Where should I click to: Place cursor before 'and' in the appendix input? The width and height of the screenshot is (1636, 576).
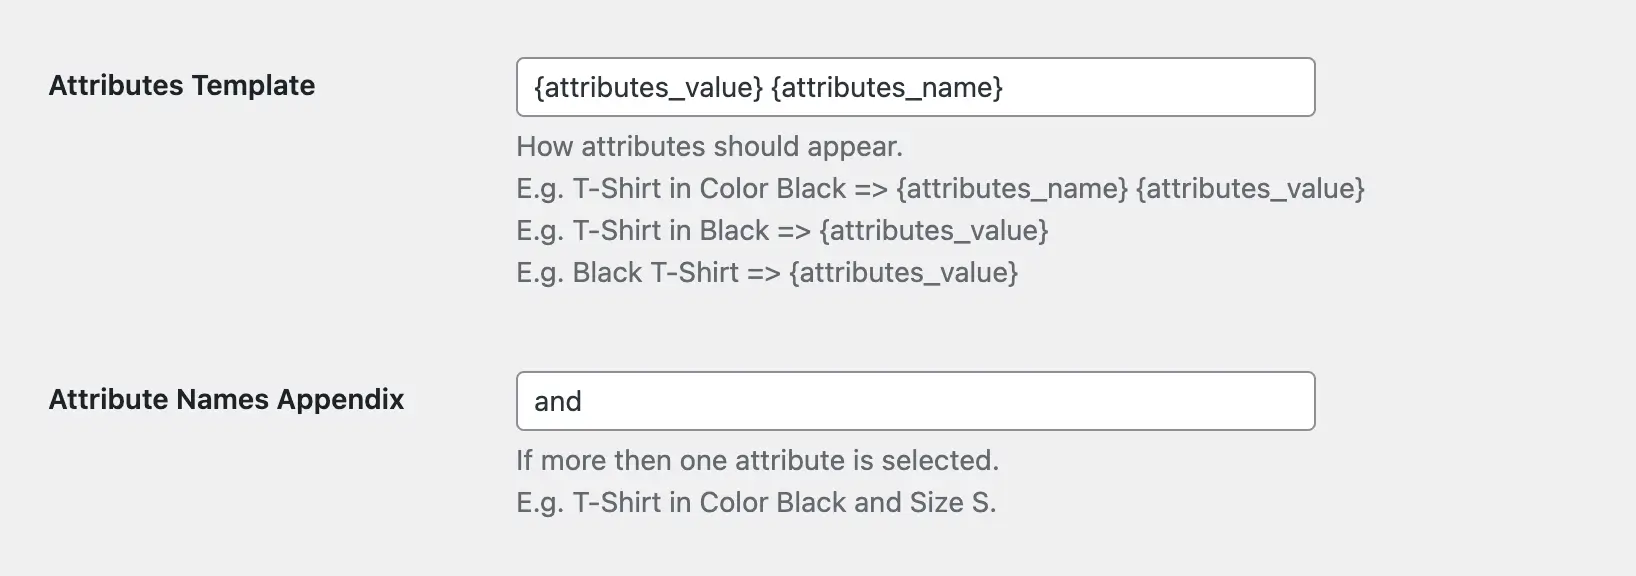pos(533,400)
